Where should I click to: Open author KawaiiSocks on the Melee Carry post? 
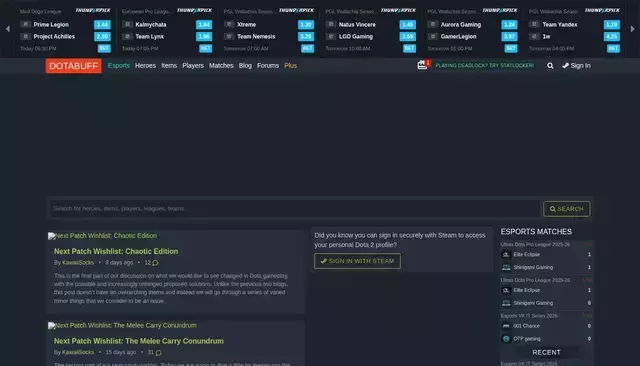(x=78, y=353)
